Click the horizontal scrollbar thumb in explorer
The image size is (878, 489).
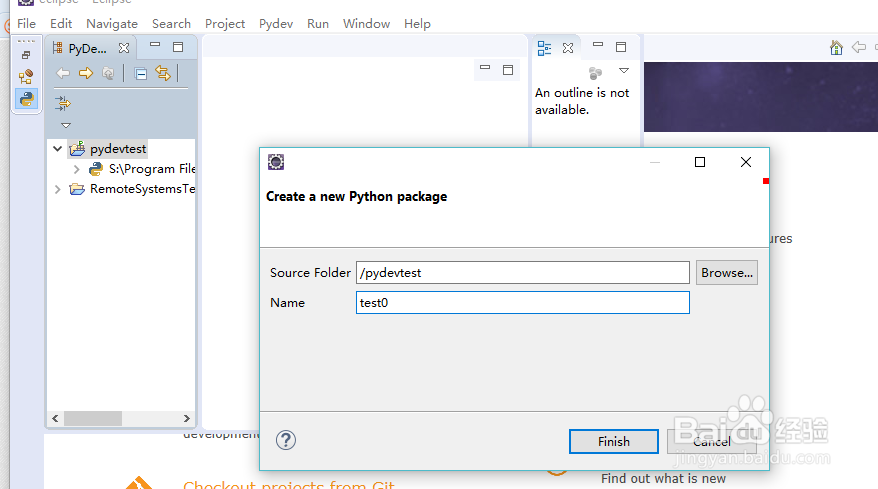pos(93,418)
